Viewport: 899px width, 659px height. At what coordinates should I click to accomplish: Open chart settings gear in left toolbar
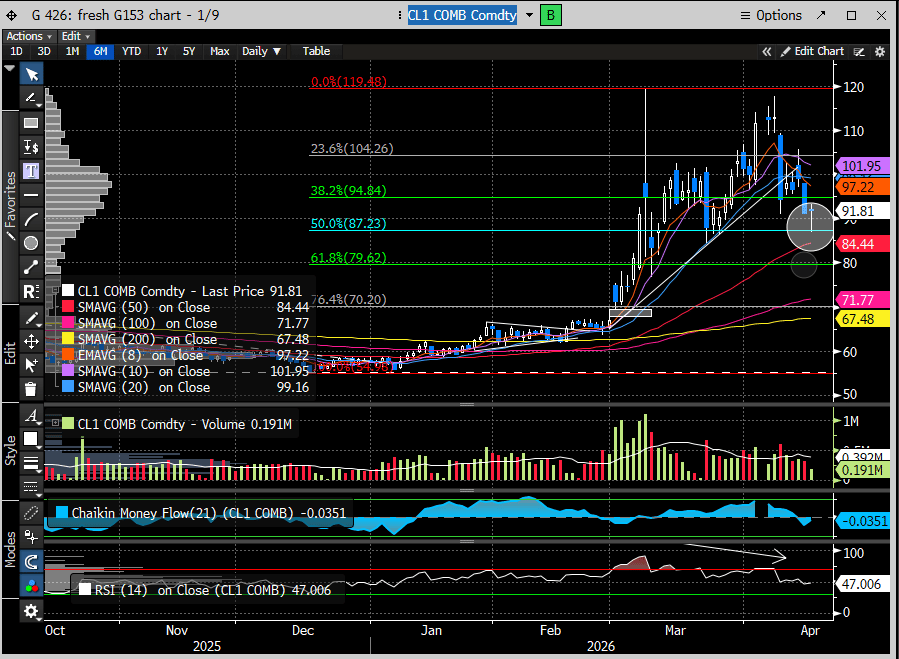click(31, 611)
